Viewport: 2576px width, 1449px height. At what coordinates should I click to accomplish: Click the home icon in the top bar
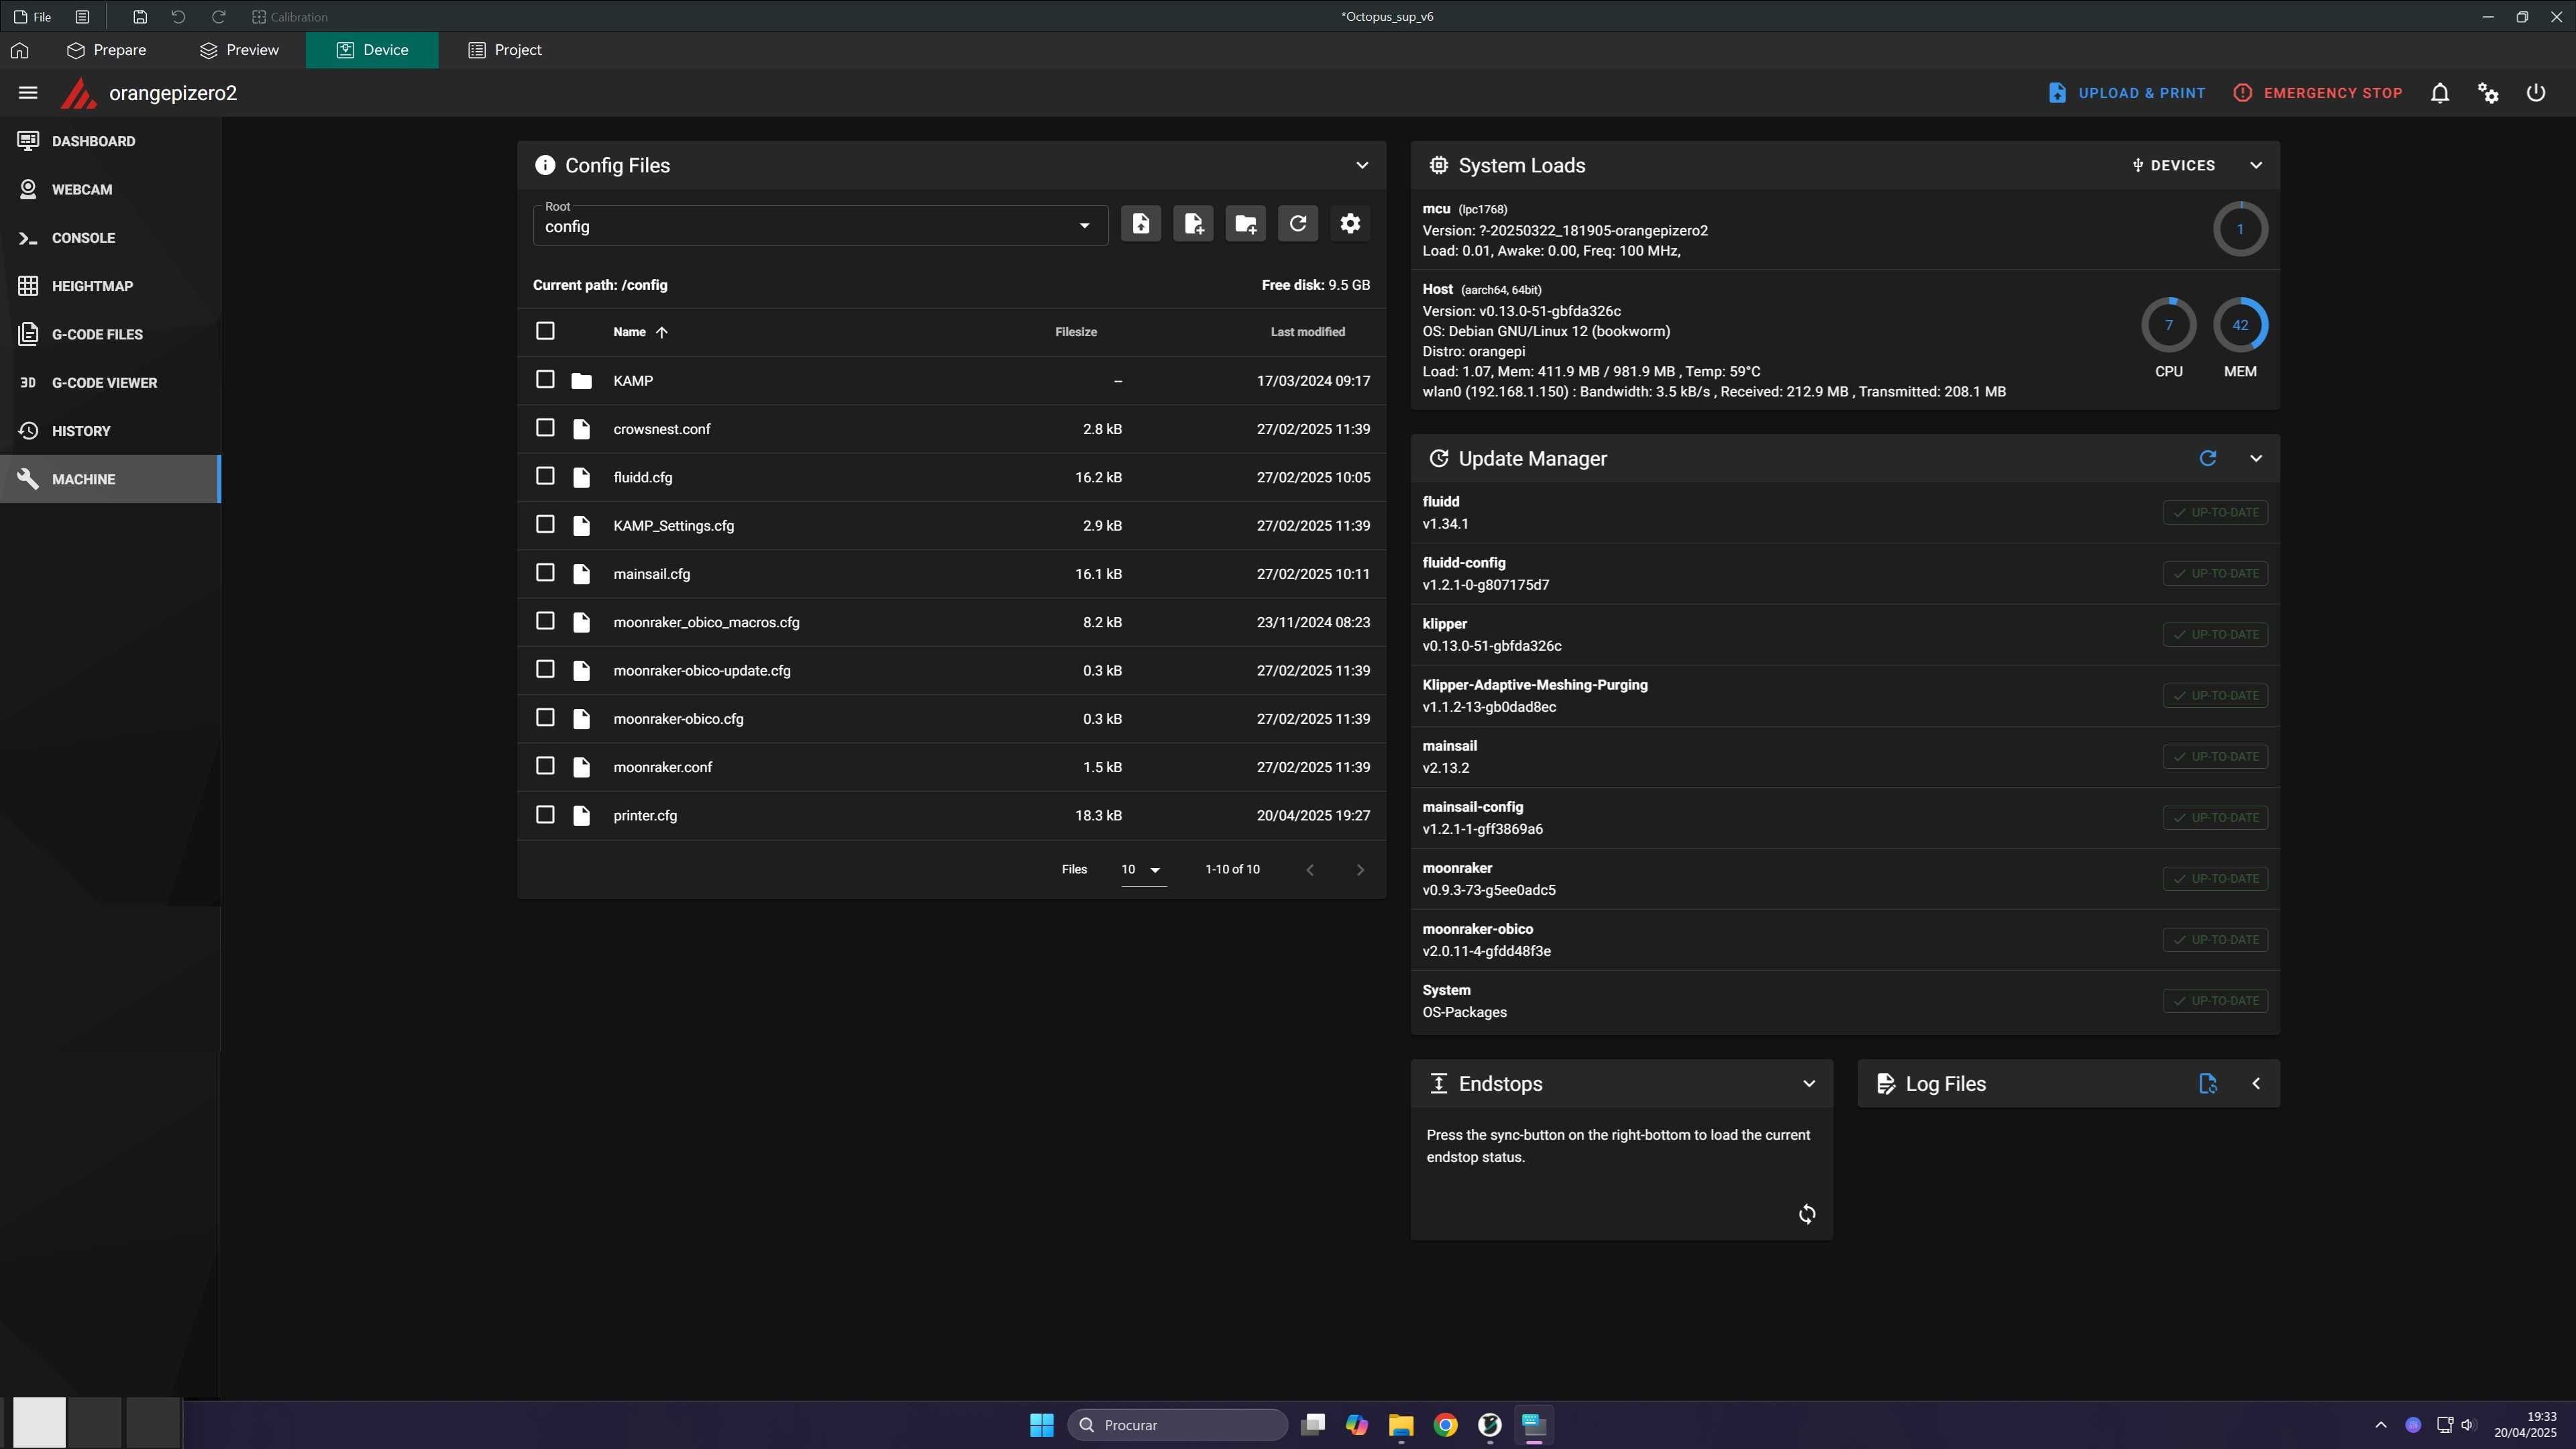click(20, 50)
